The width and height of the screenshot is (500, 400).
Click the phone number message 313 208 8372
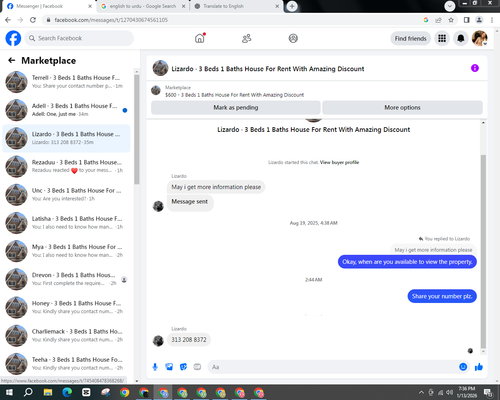pos(189,340)
